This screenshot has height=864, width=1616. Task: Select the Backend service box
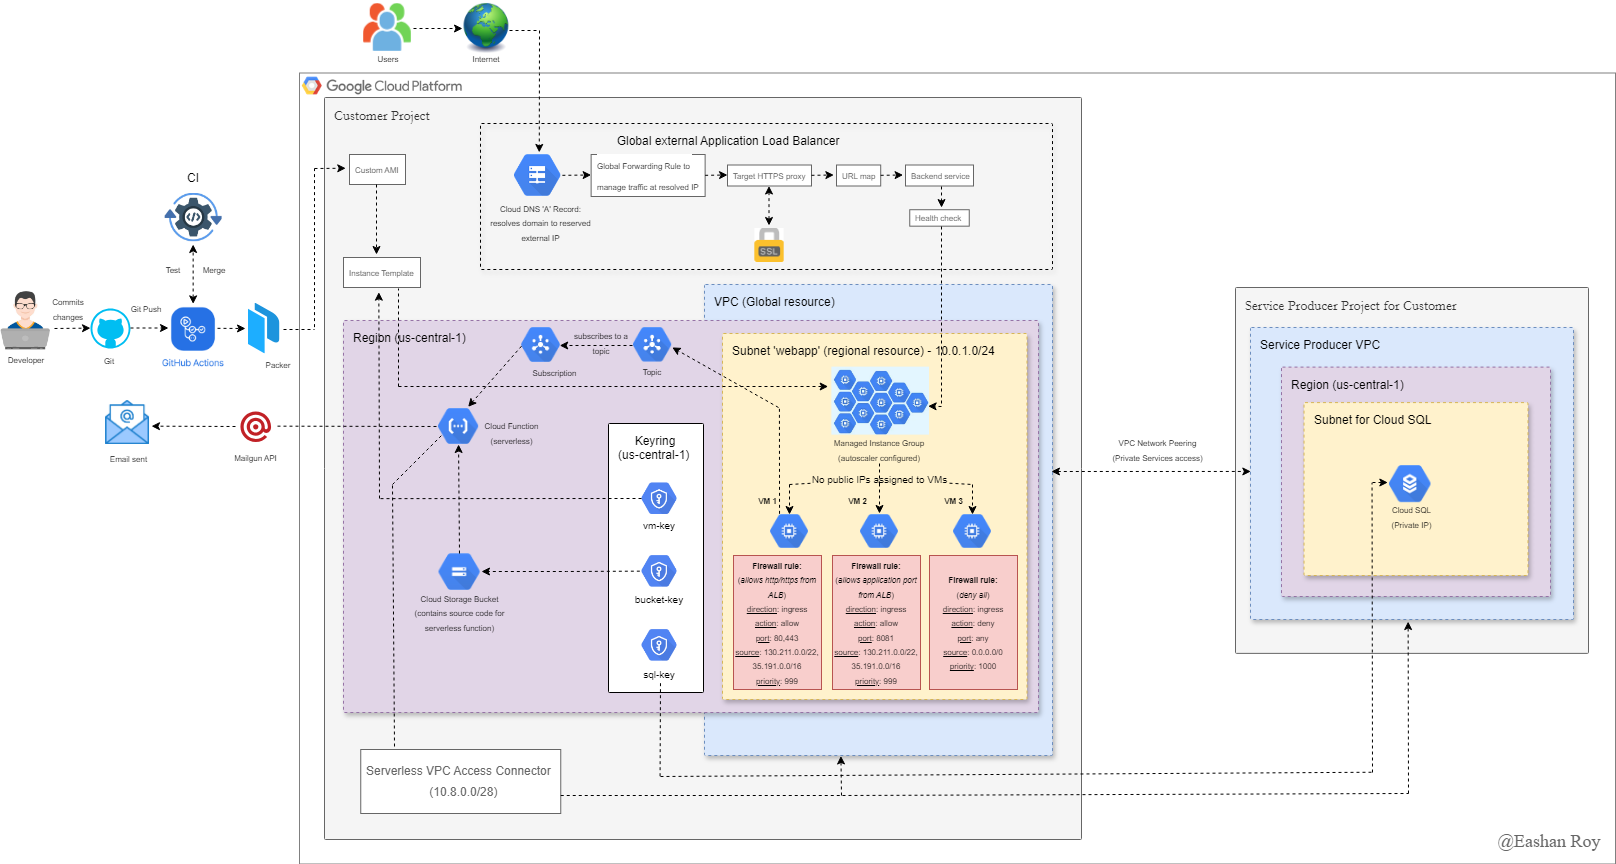pos(940,176)
